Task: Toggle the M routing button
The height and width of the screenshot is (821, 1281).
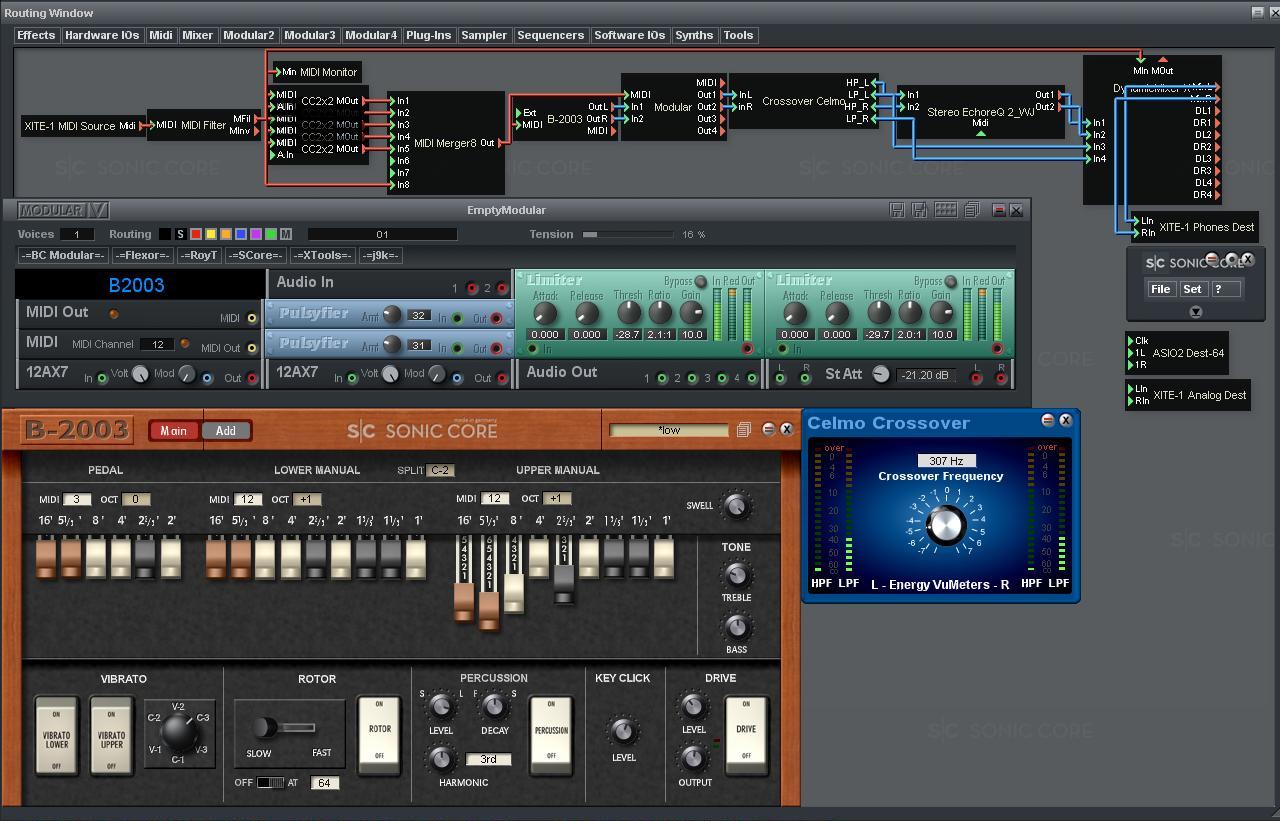Action: click(x=286, y=234)
